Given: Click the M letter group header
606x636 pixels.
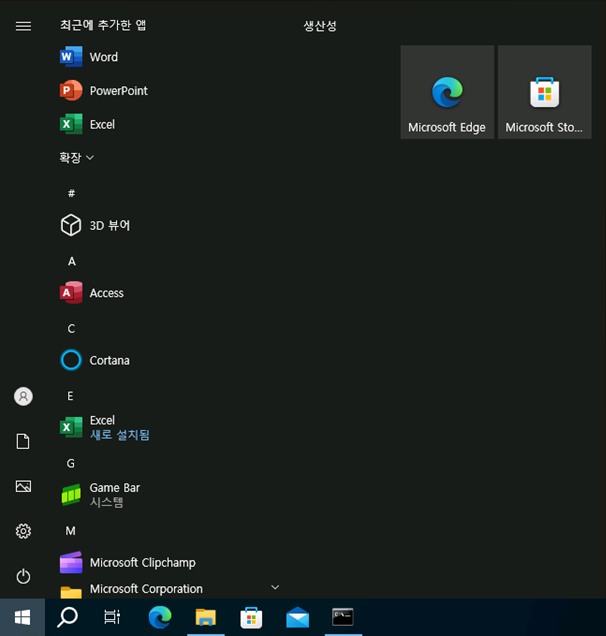Looking at the screenshot, I should click(71, 531).
